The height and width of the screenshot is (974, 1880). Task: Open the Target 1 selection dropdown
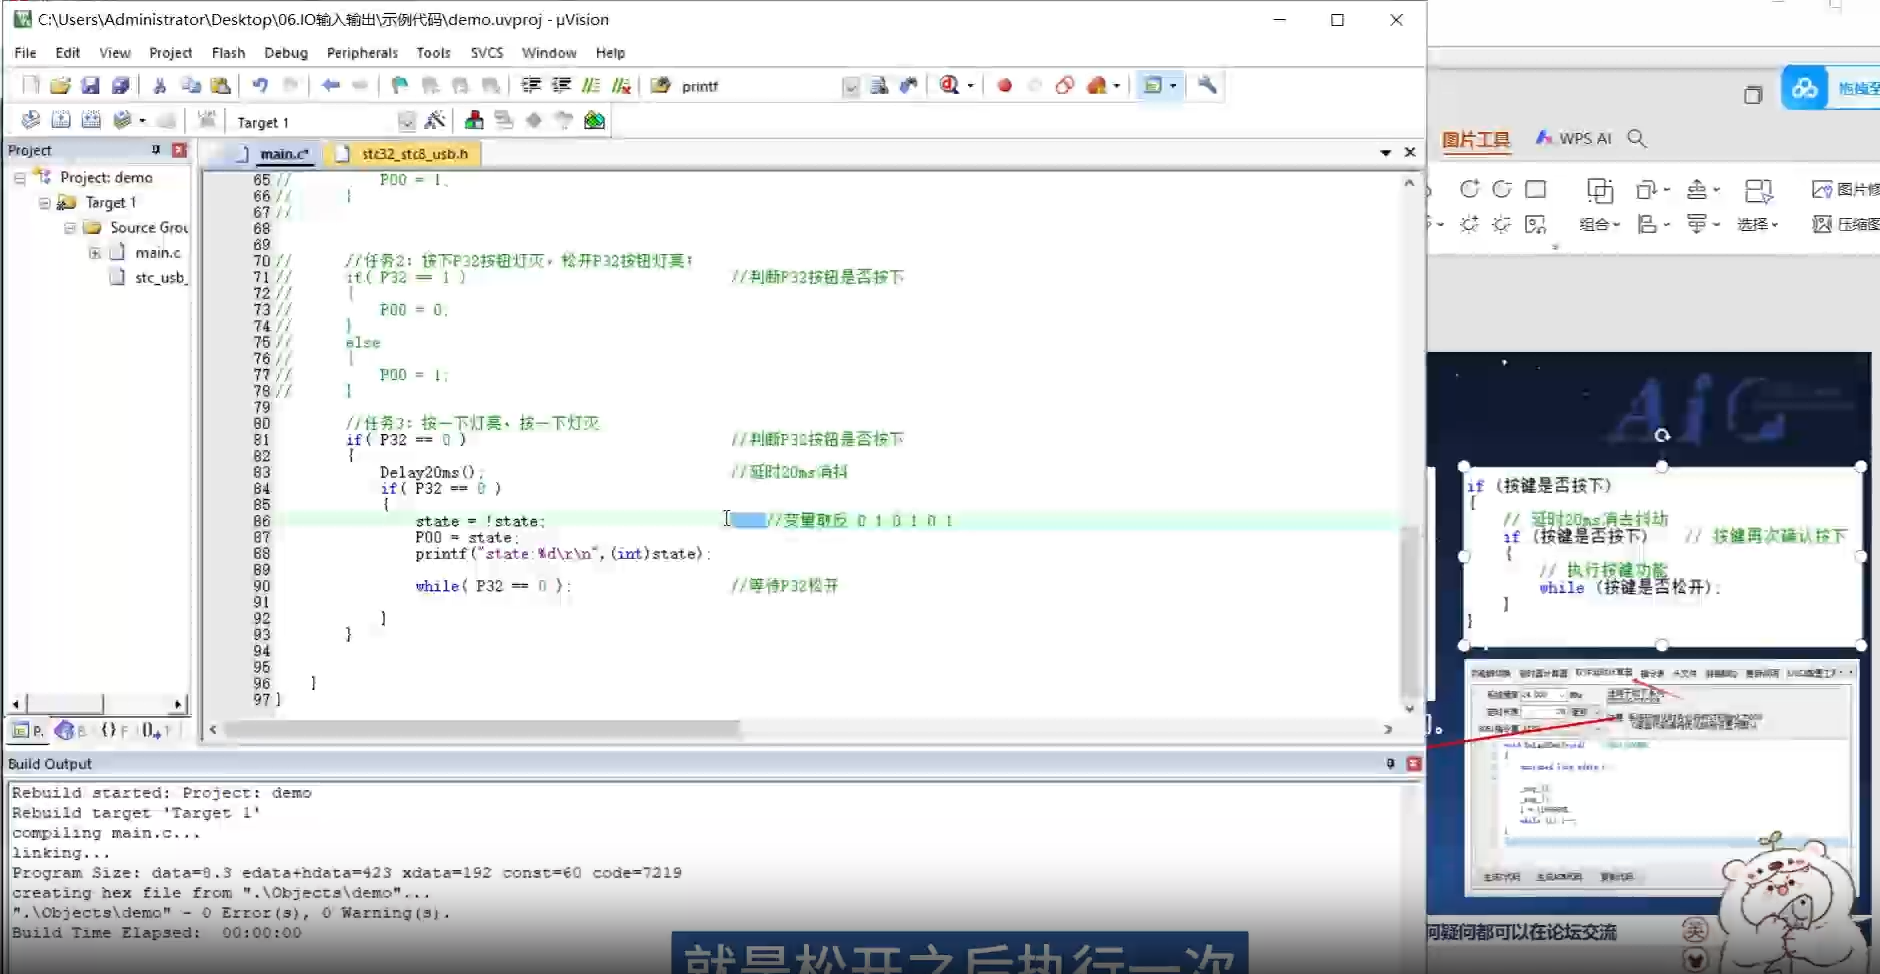(x=406, y=122)
